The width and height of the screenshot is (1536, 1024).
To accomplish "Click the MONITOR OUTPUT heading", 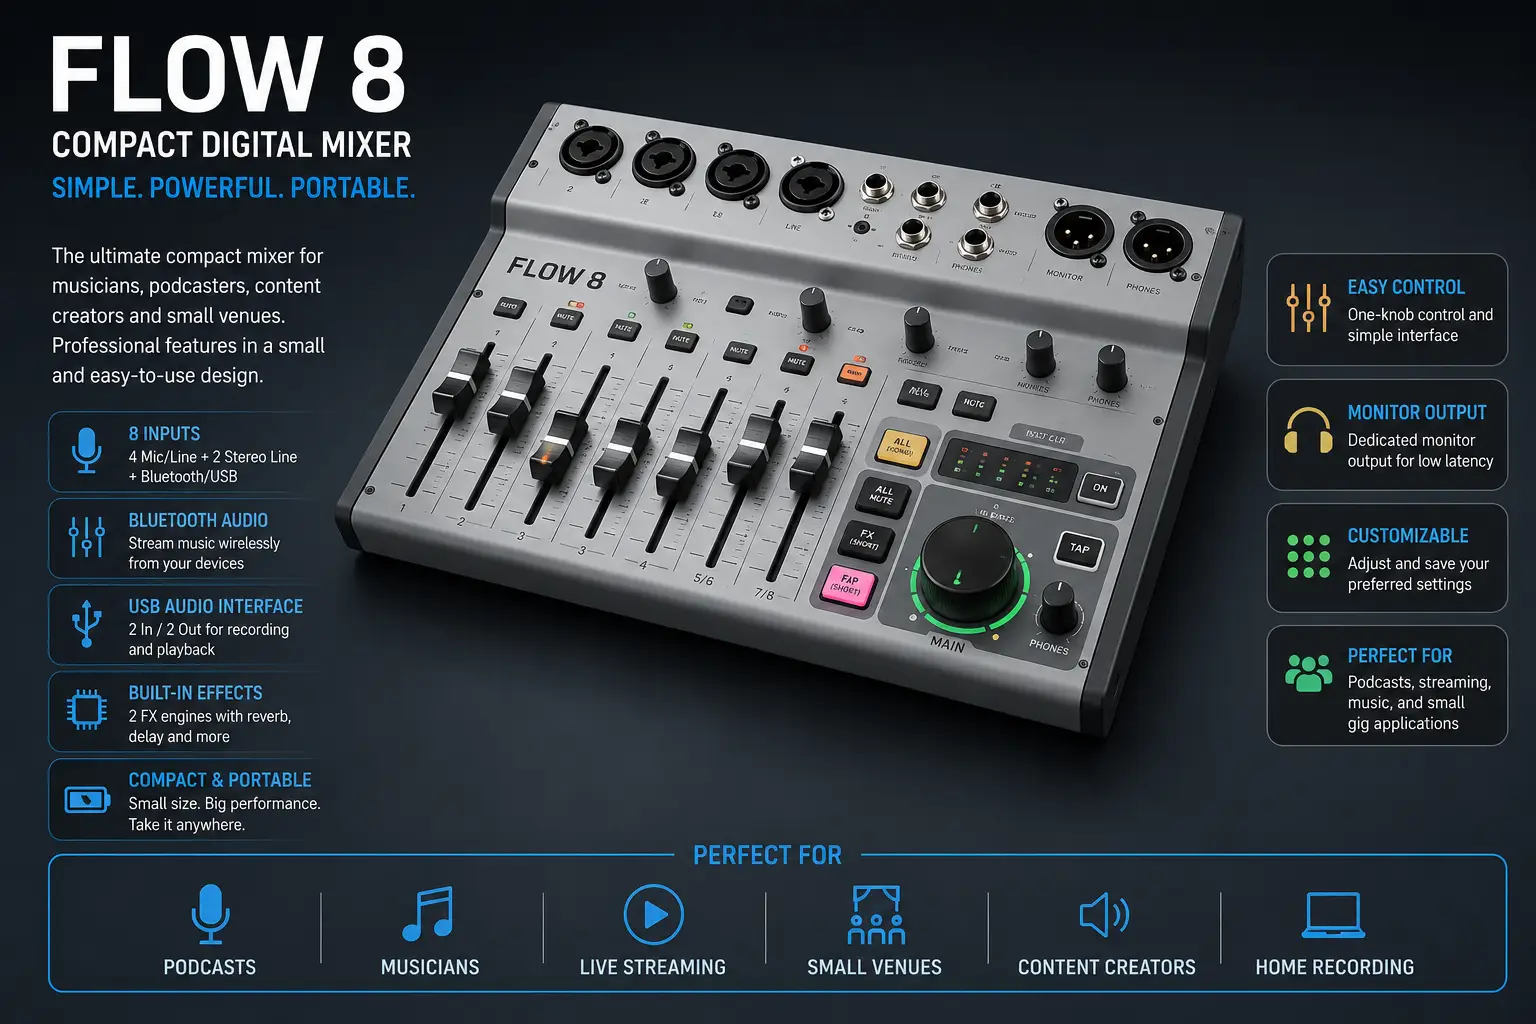I will (1417, 412).
